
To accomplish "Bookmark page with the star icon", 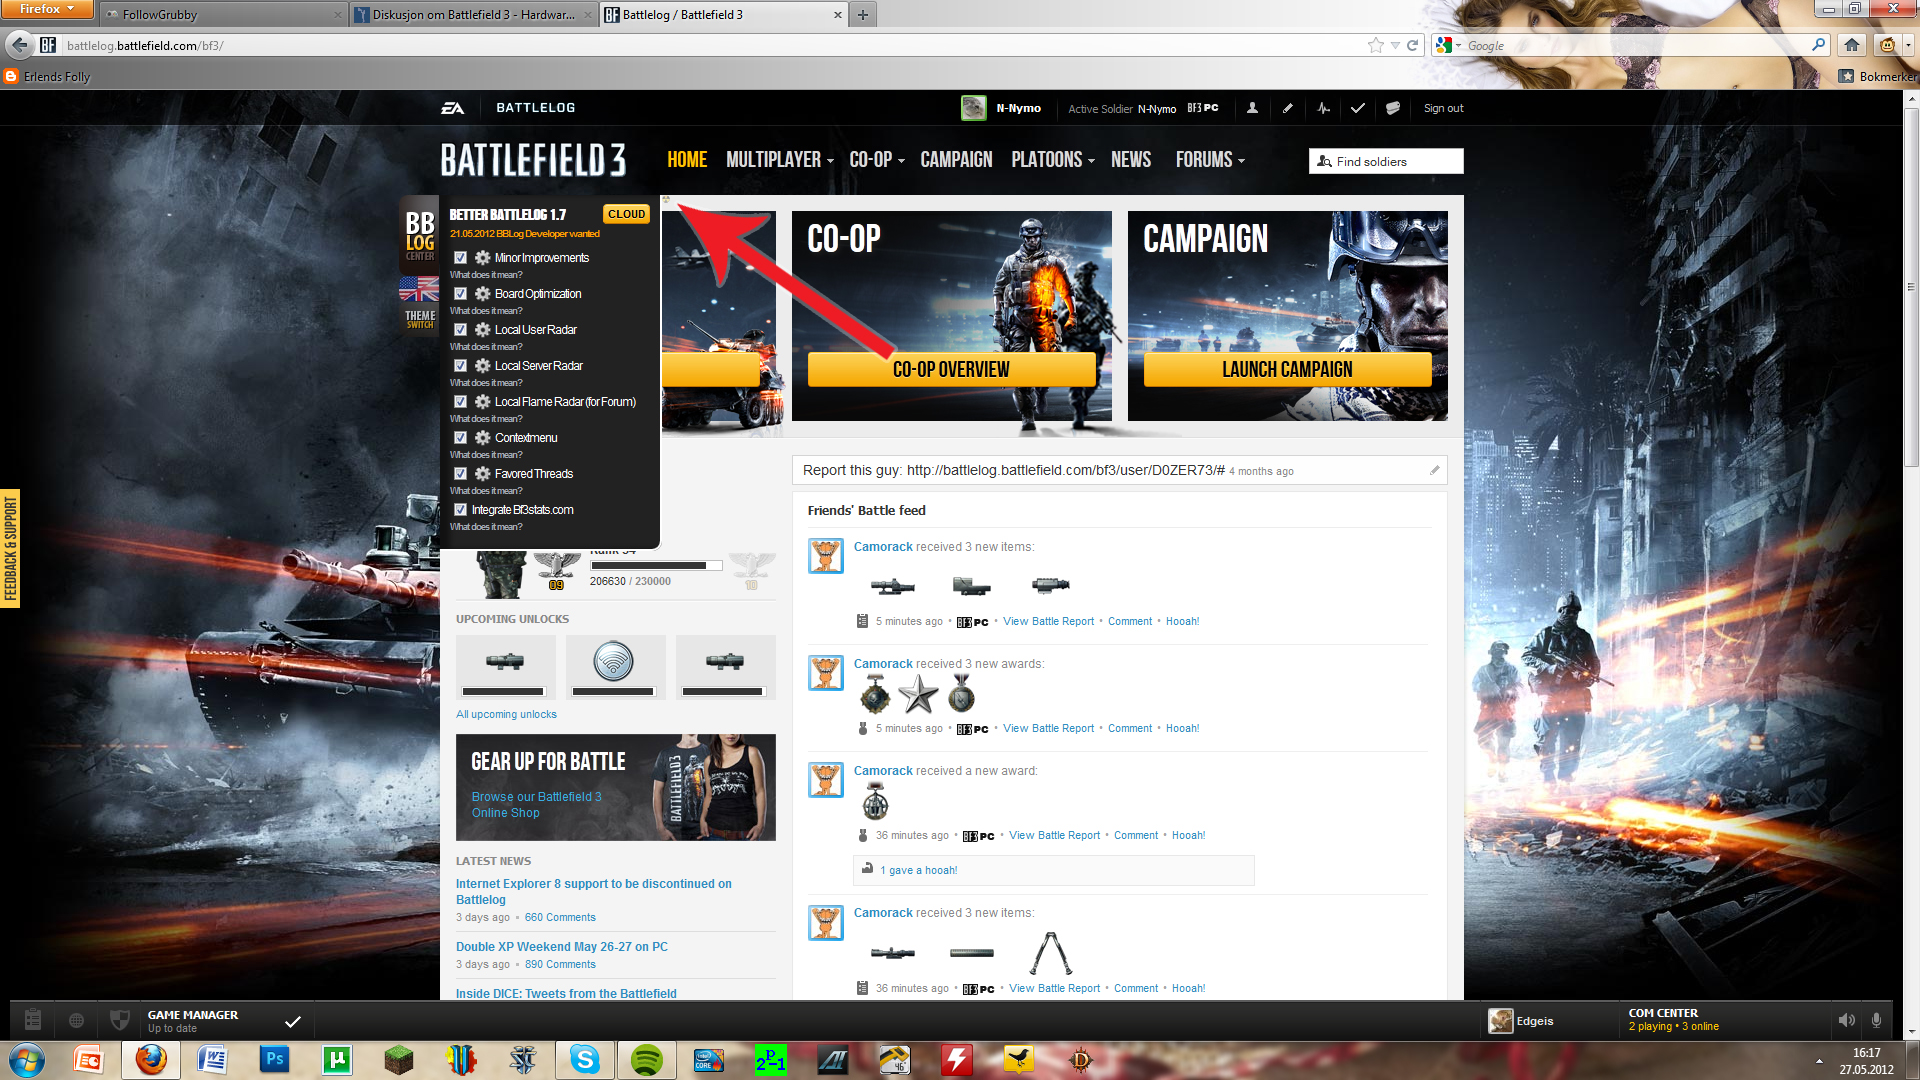I will (x=1375, y=45).
